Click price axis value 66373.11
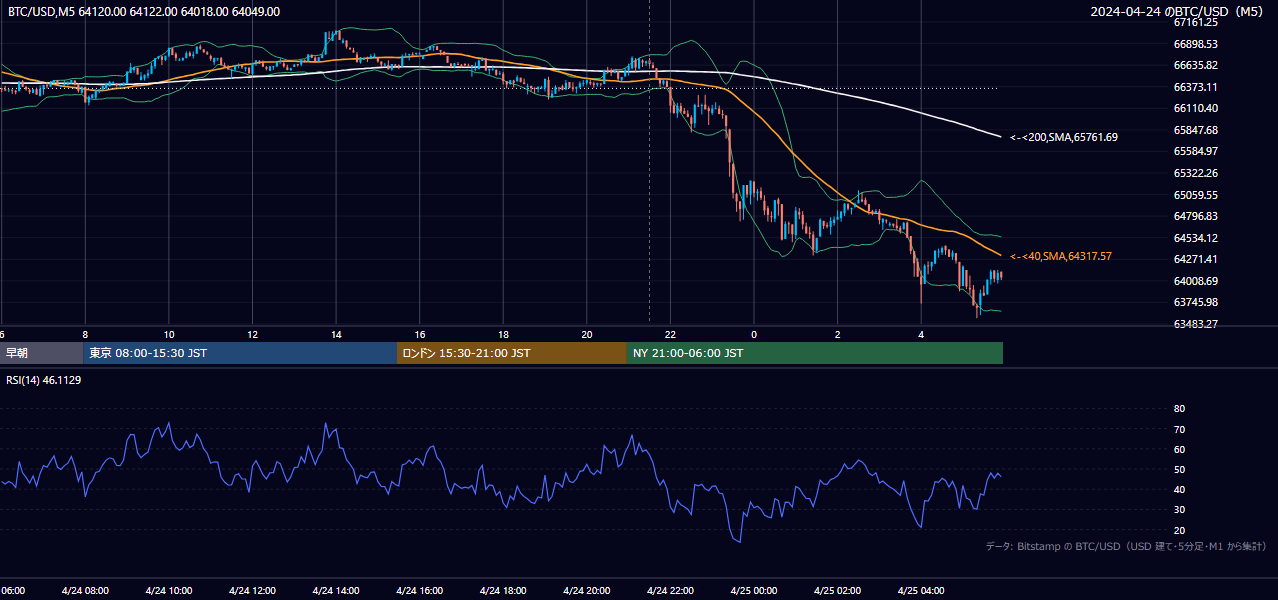 click(x=1196, y=87)
